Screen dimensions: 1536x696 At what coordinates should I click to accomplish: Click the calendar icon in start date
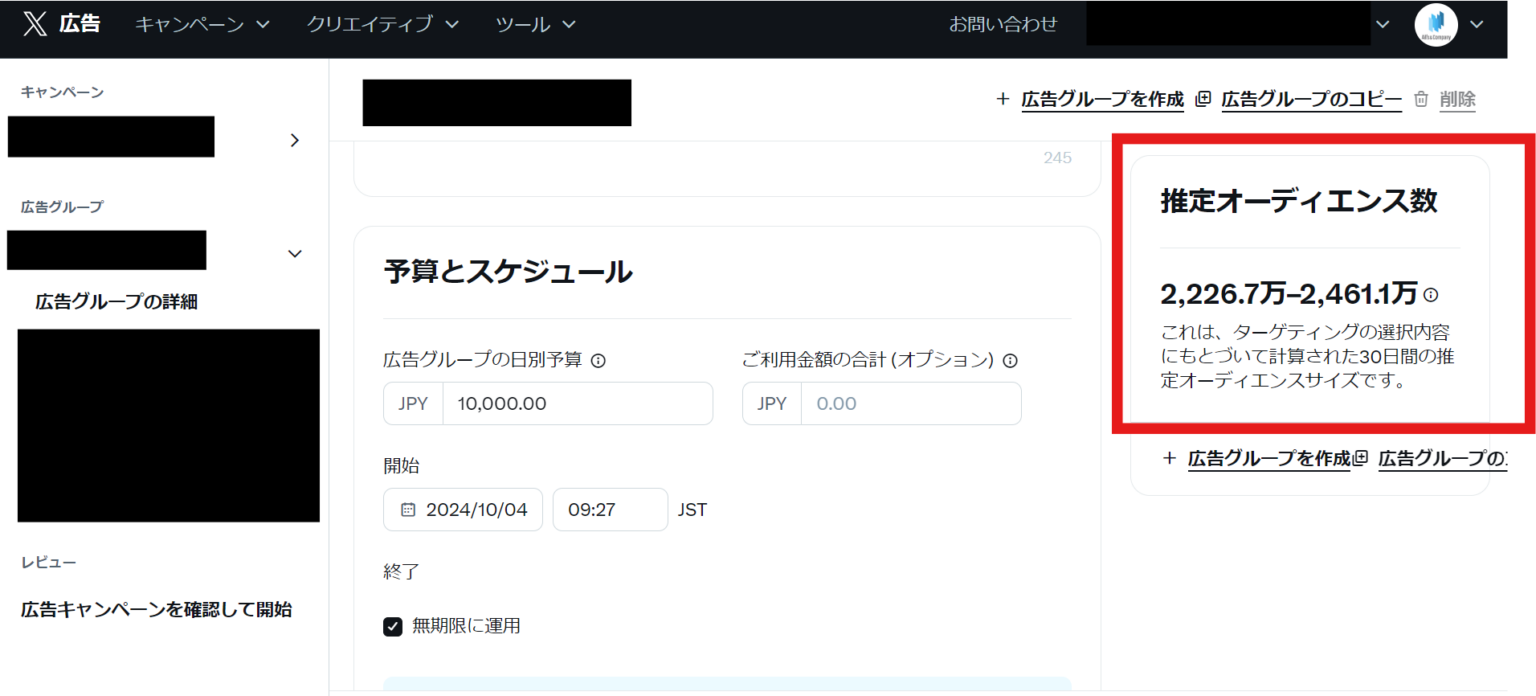coord(408,510)
